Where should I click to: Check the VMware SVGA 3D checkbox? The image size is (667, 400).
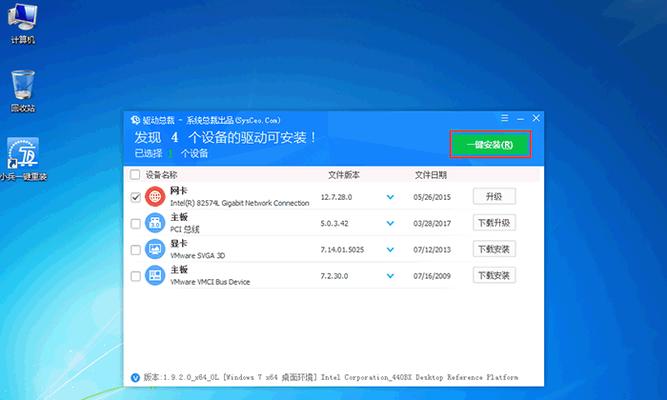pyautogui.click(x=135, y=250)
